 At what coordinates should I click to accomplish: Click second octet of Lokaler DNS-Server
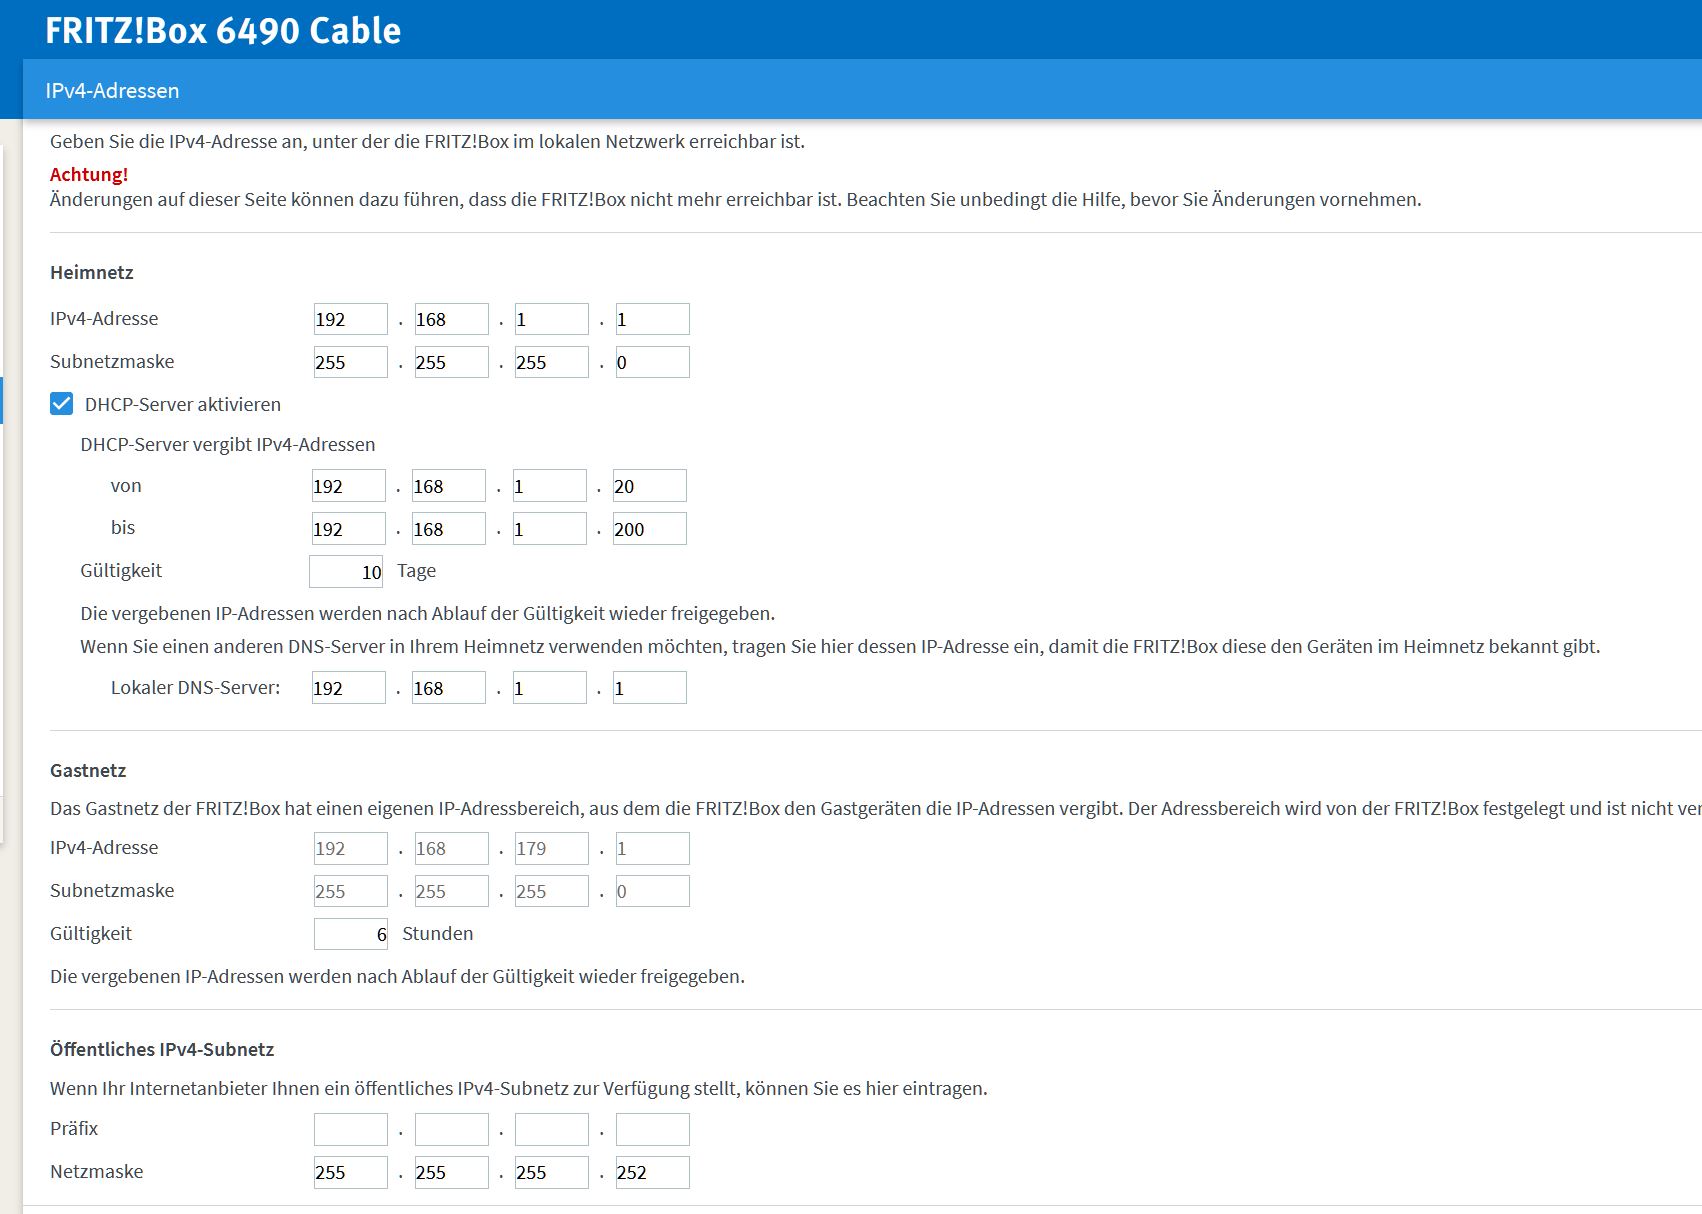448,688
